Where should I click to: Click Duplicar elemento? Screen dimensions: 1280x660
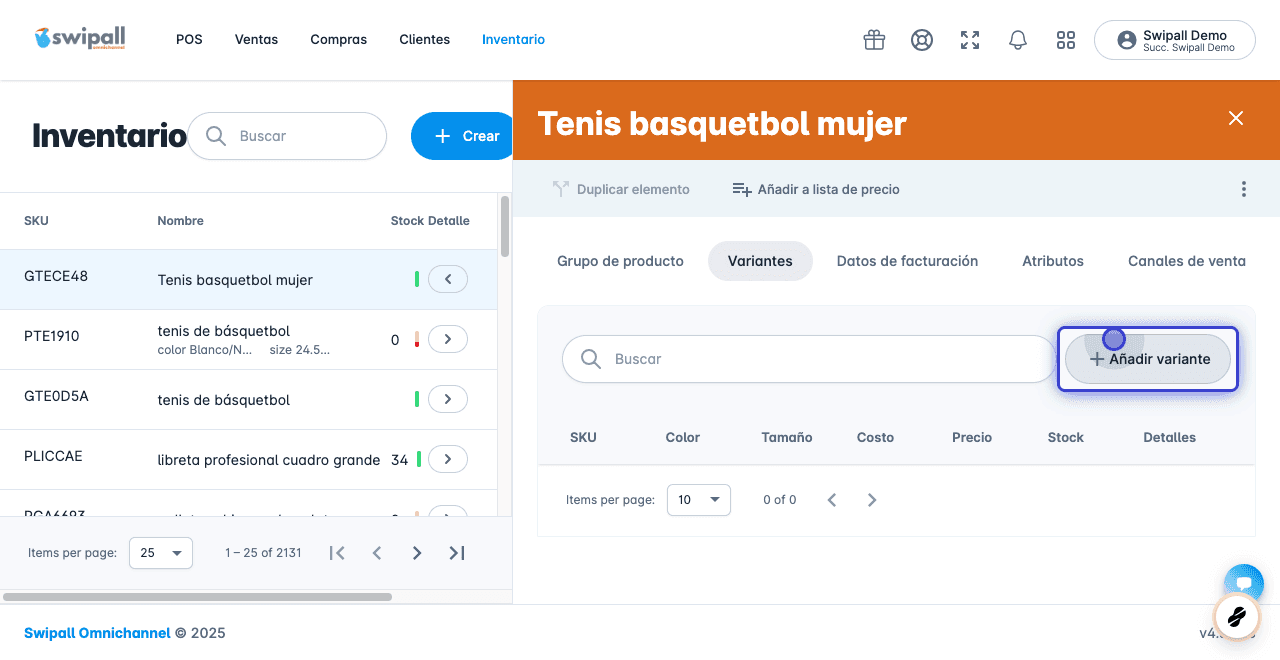click(x=621, y=189)
